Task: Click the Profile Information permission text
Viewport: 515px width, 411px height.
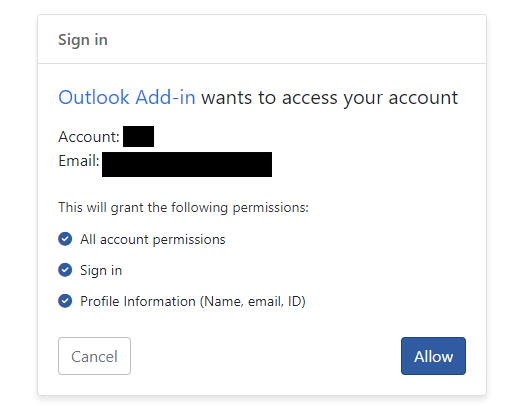Action: pyautogui.click(x=193, y=301)
